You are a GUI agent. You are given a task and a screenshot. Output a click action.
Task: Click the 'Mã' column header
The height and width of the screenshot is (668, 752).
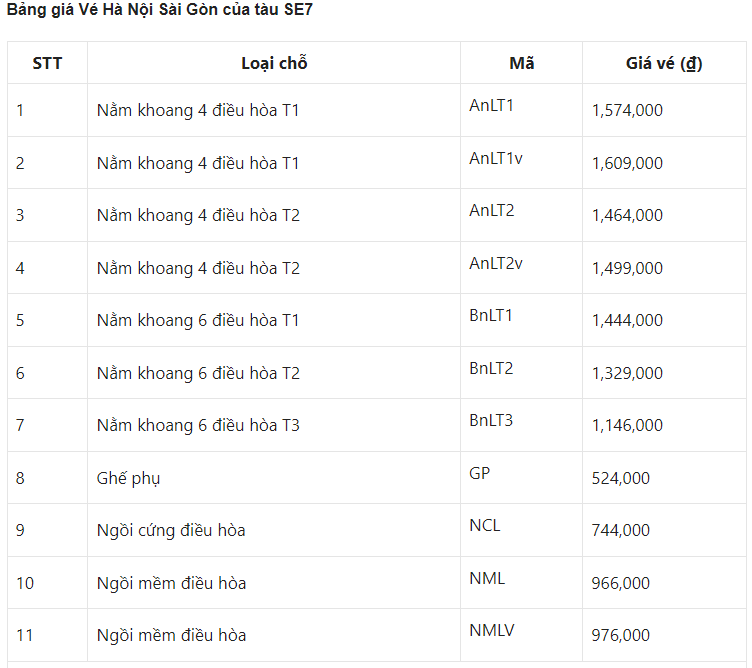(521, 63)
